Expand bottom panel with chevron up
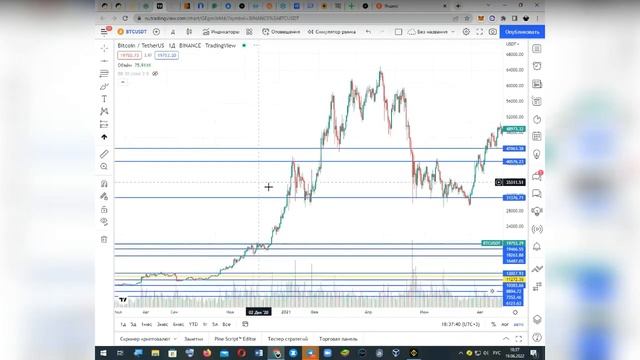The image size is (640, 360). click(x=506, y=339)
